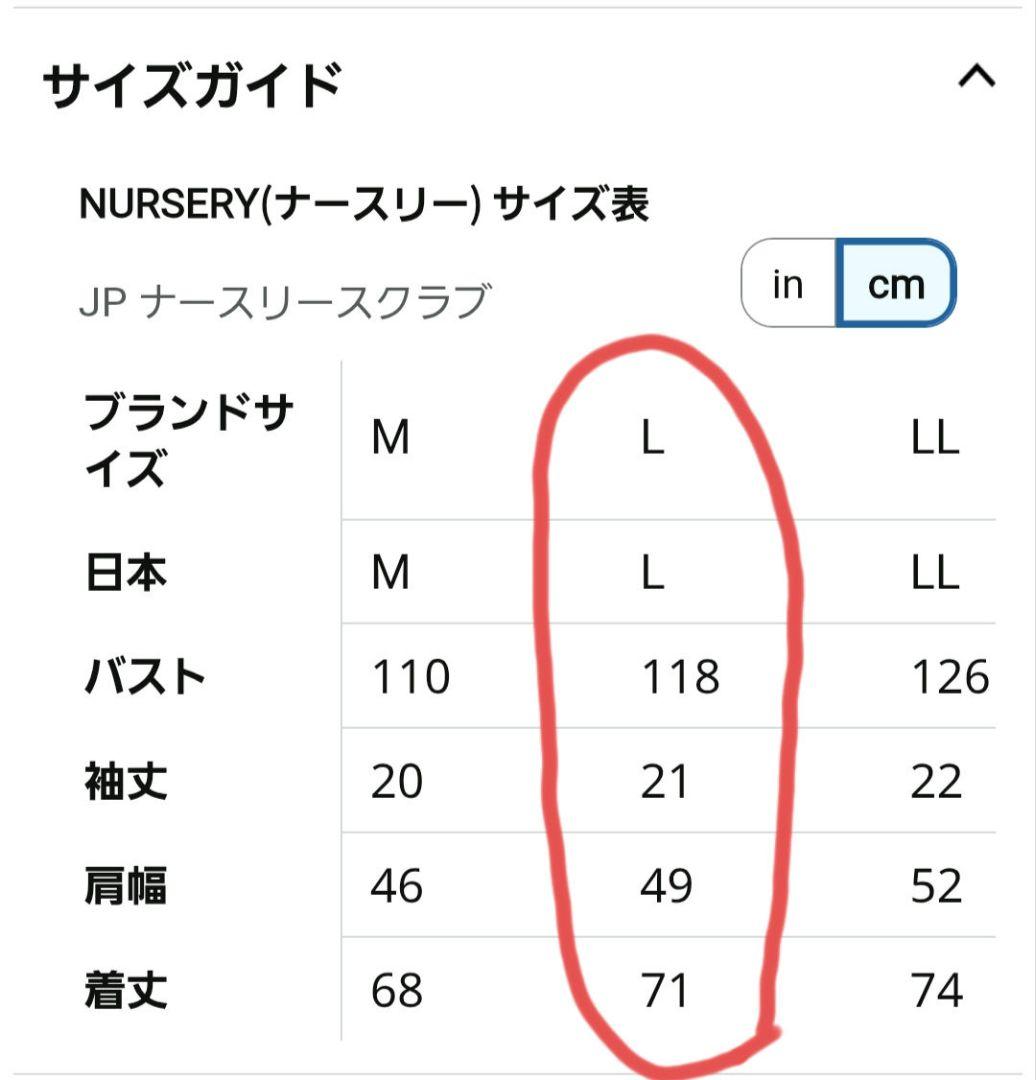The image size is (1036, 1080).
Task: Click the 日本 row label
Action: coord(125,572)
